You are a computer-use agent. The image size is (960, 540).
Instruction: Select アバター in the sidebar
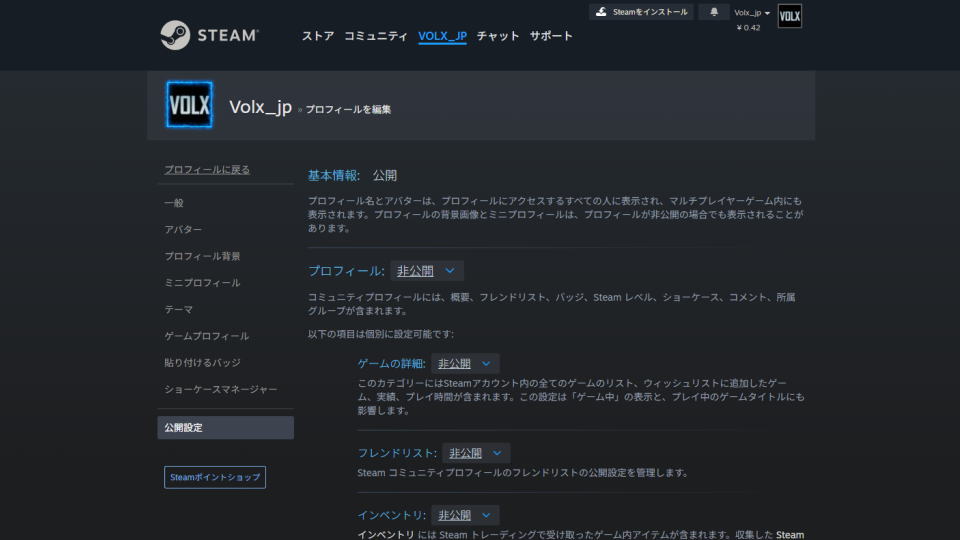(183, 230)
